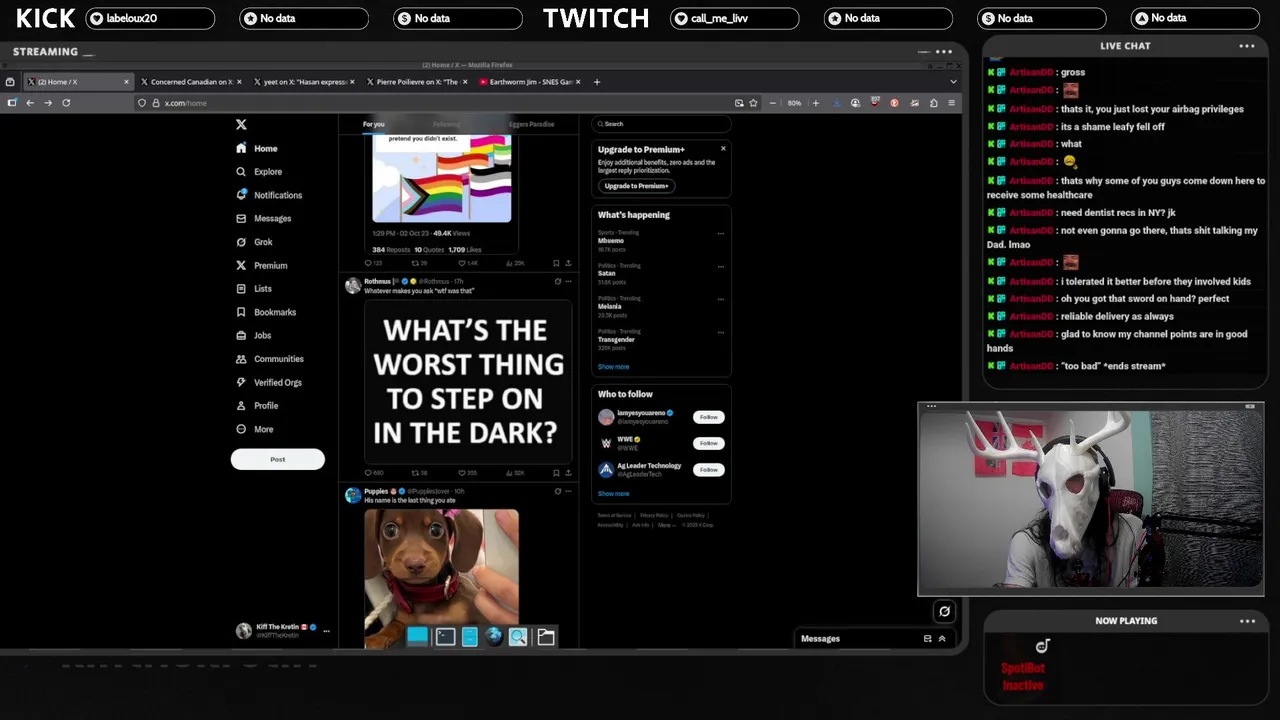Open options for Mbuemo trending item
The image size is (1280, 720).
(x=720, y=233)
